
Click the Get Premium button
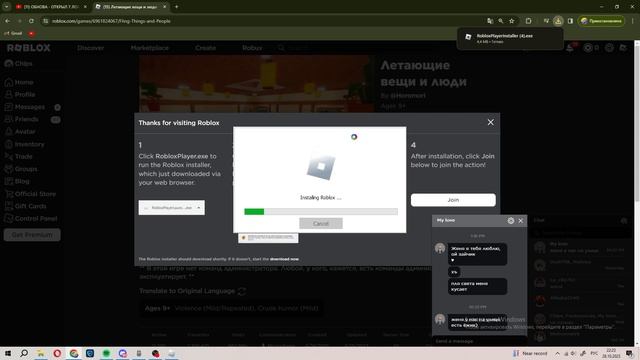coord(32,235)
